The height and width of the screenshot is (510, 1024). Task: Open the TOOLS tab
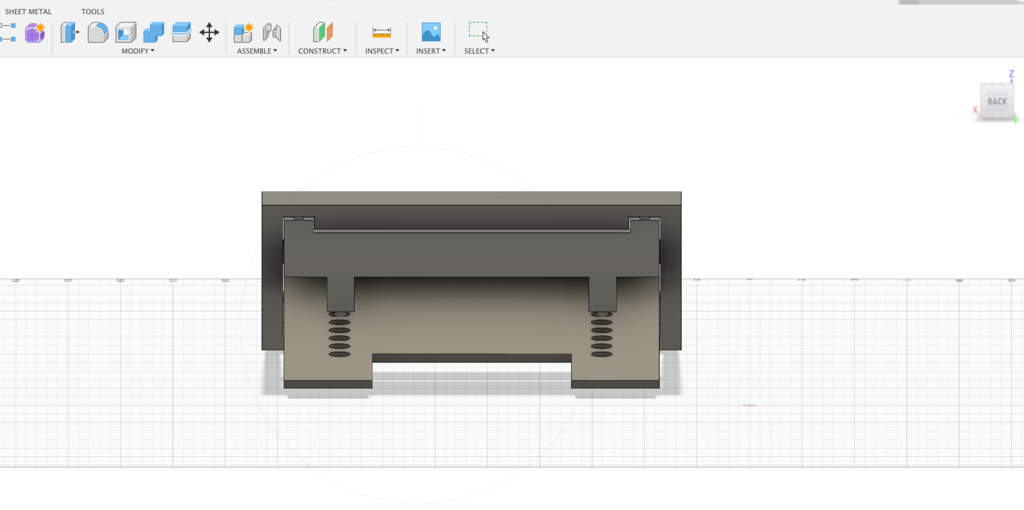click(x=93, y=12)
